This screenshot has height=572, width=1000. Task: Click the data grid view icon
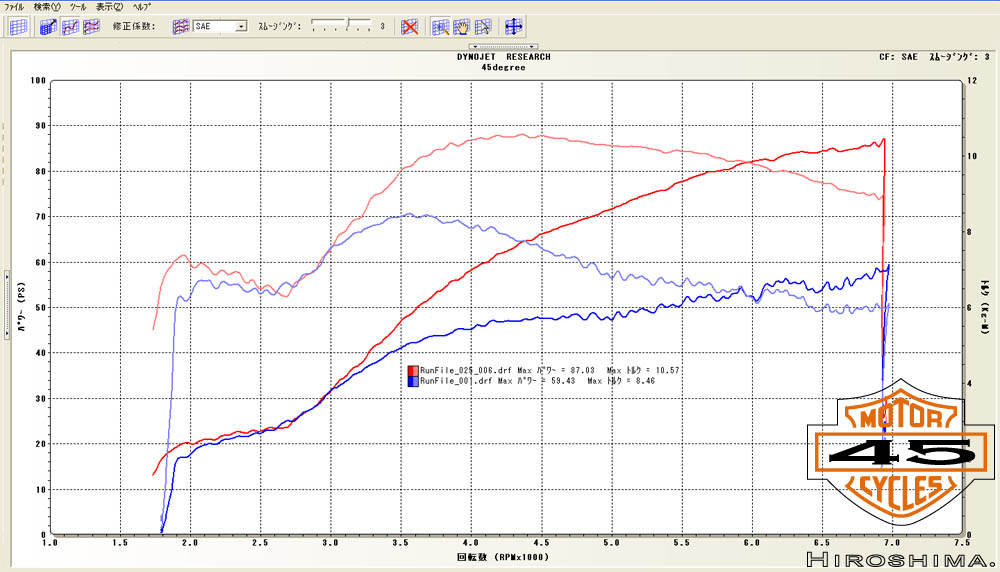coord(17,27)
